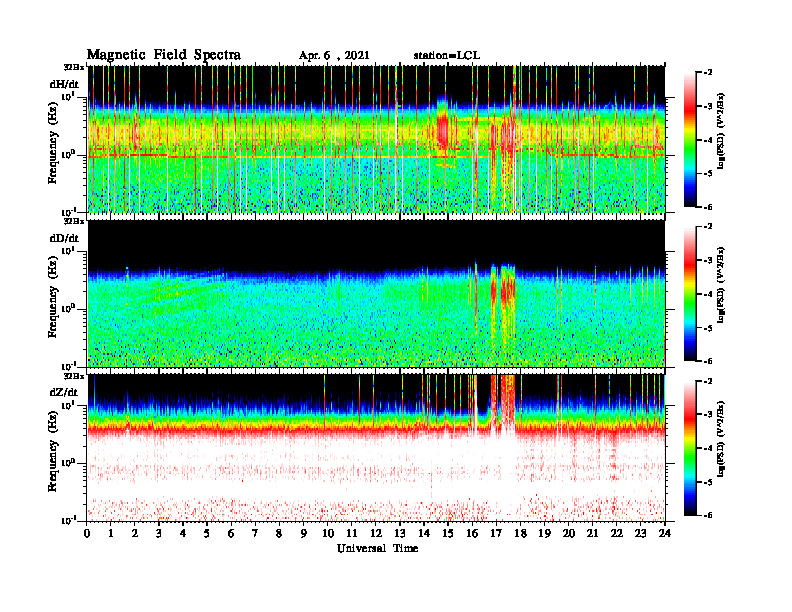The image size is (792, 612).
Task: Click hour 5 on the Universal Time axis
Action: pyautogui.click(x=207, y=533)
